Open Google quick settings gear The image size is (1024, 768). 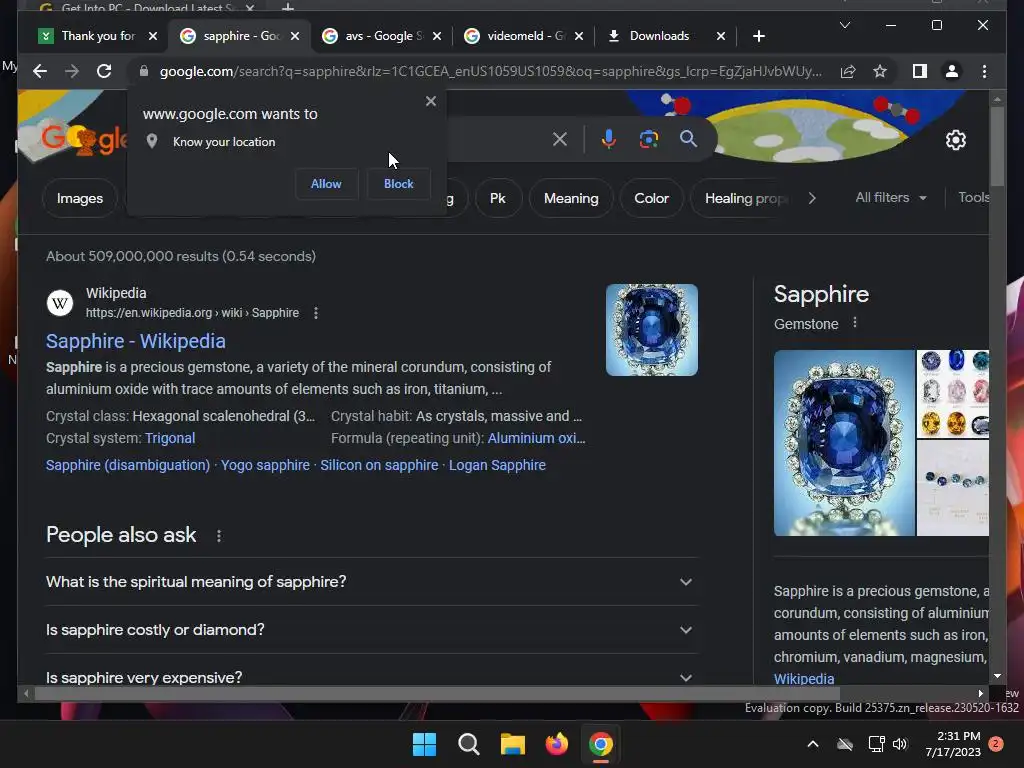tap(955, 140)
